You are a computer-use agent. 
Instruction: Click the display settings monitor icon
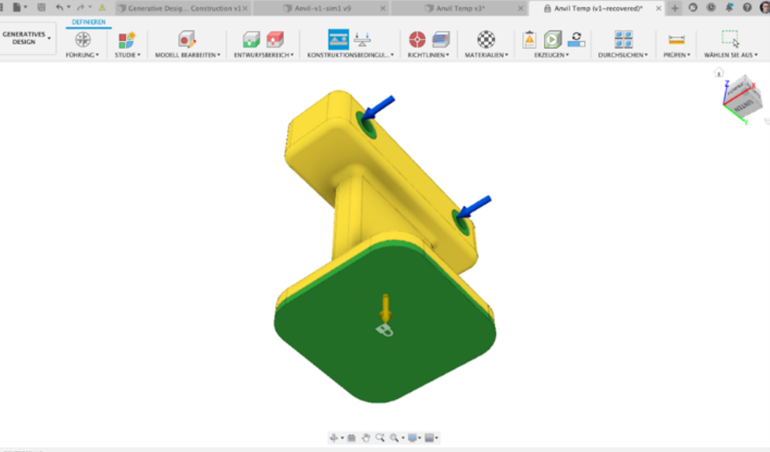pos(412,438)
